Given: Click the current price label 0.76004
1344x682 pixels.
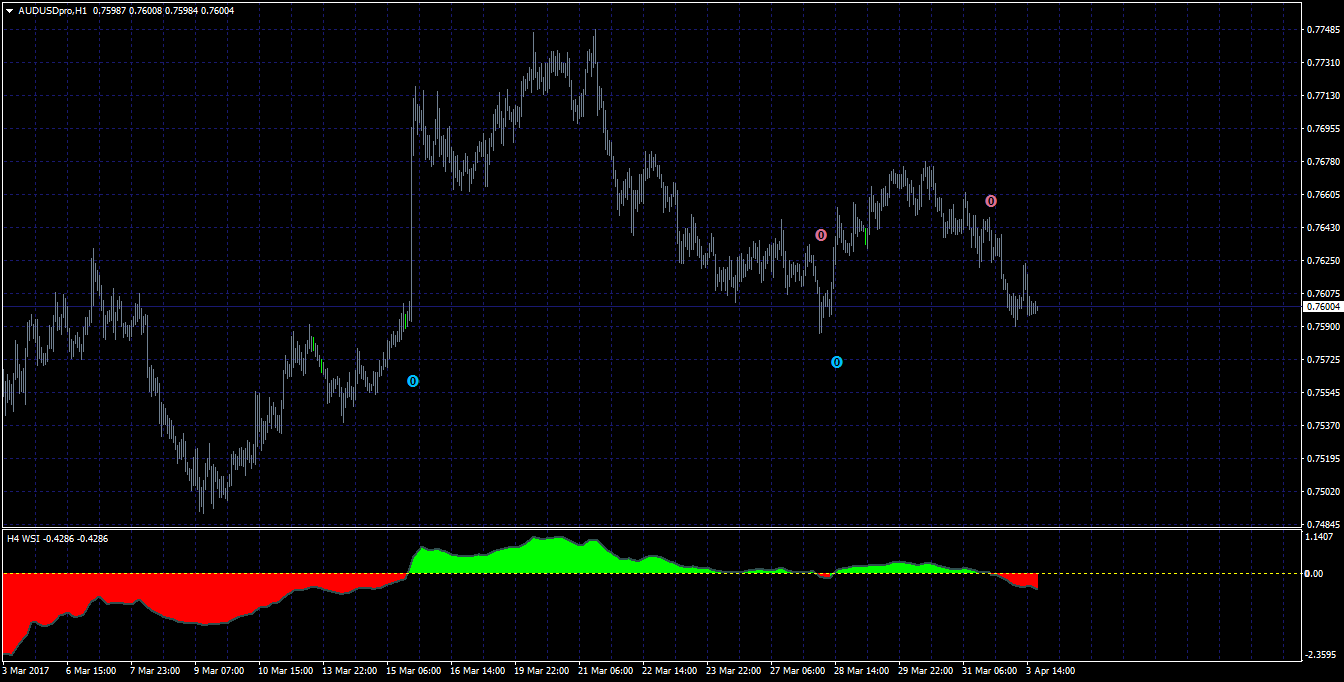Looking at the screenshot, I should [x=1323, y=307].
